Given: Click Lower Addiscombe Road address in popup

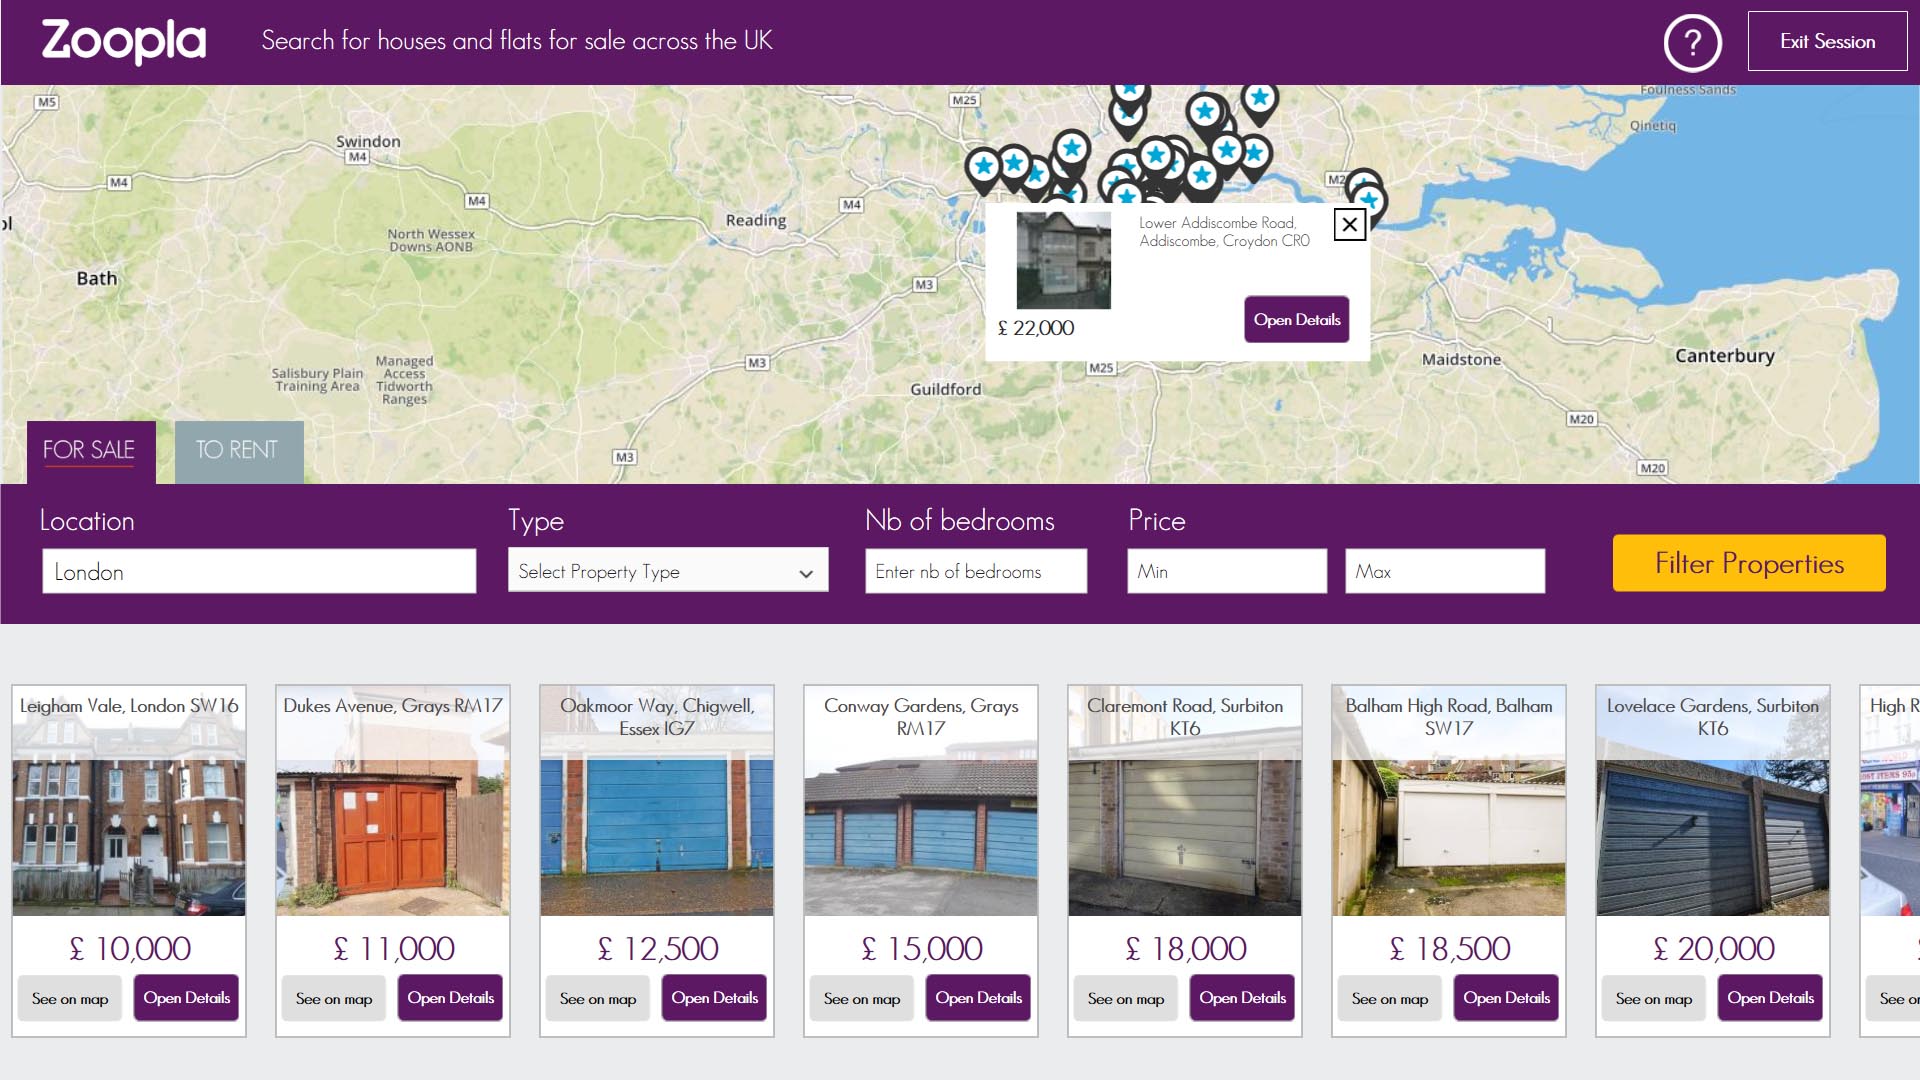Looking at the screenshot, I should pos(1224,232).
